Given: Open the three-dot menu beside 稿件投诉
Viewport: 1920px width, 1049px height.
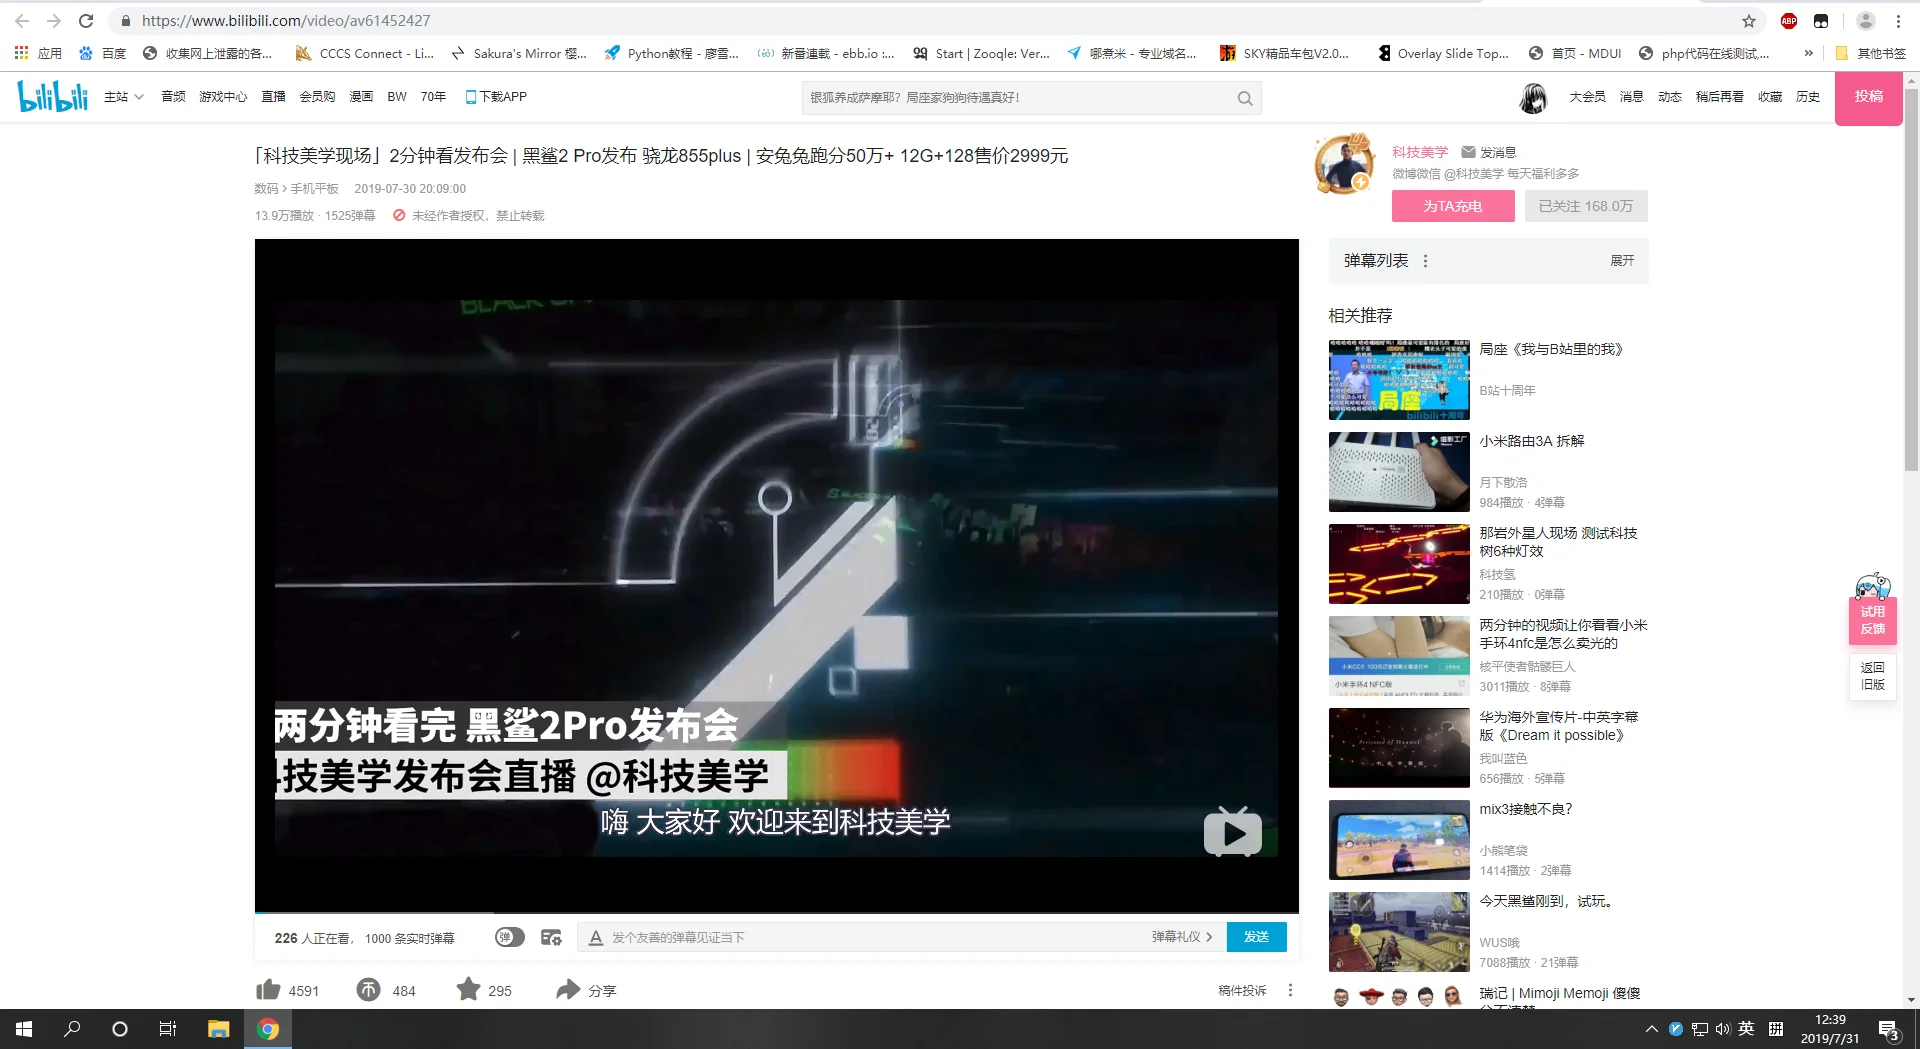Looking at the screenshot, I should click(1290, 990).
